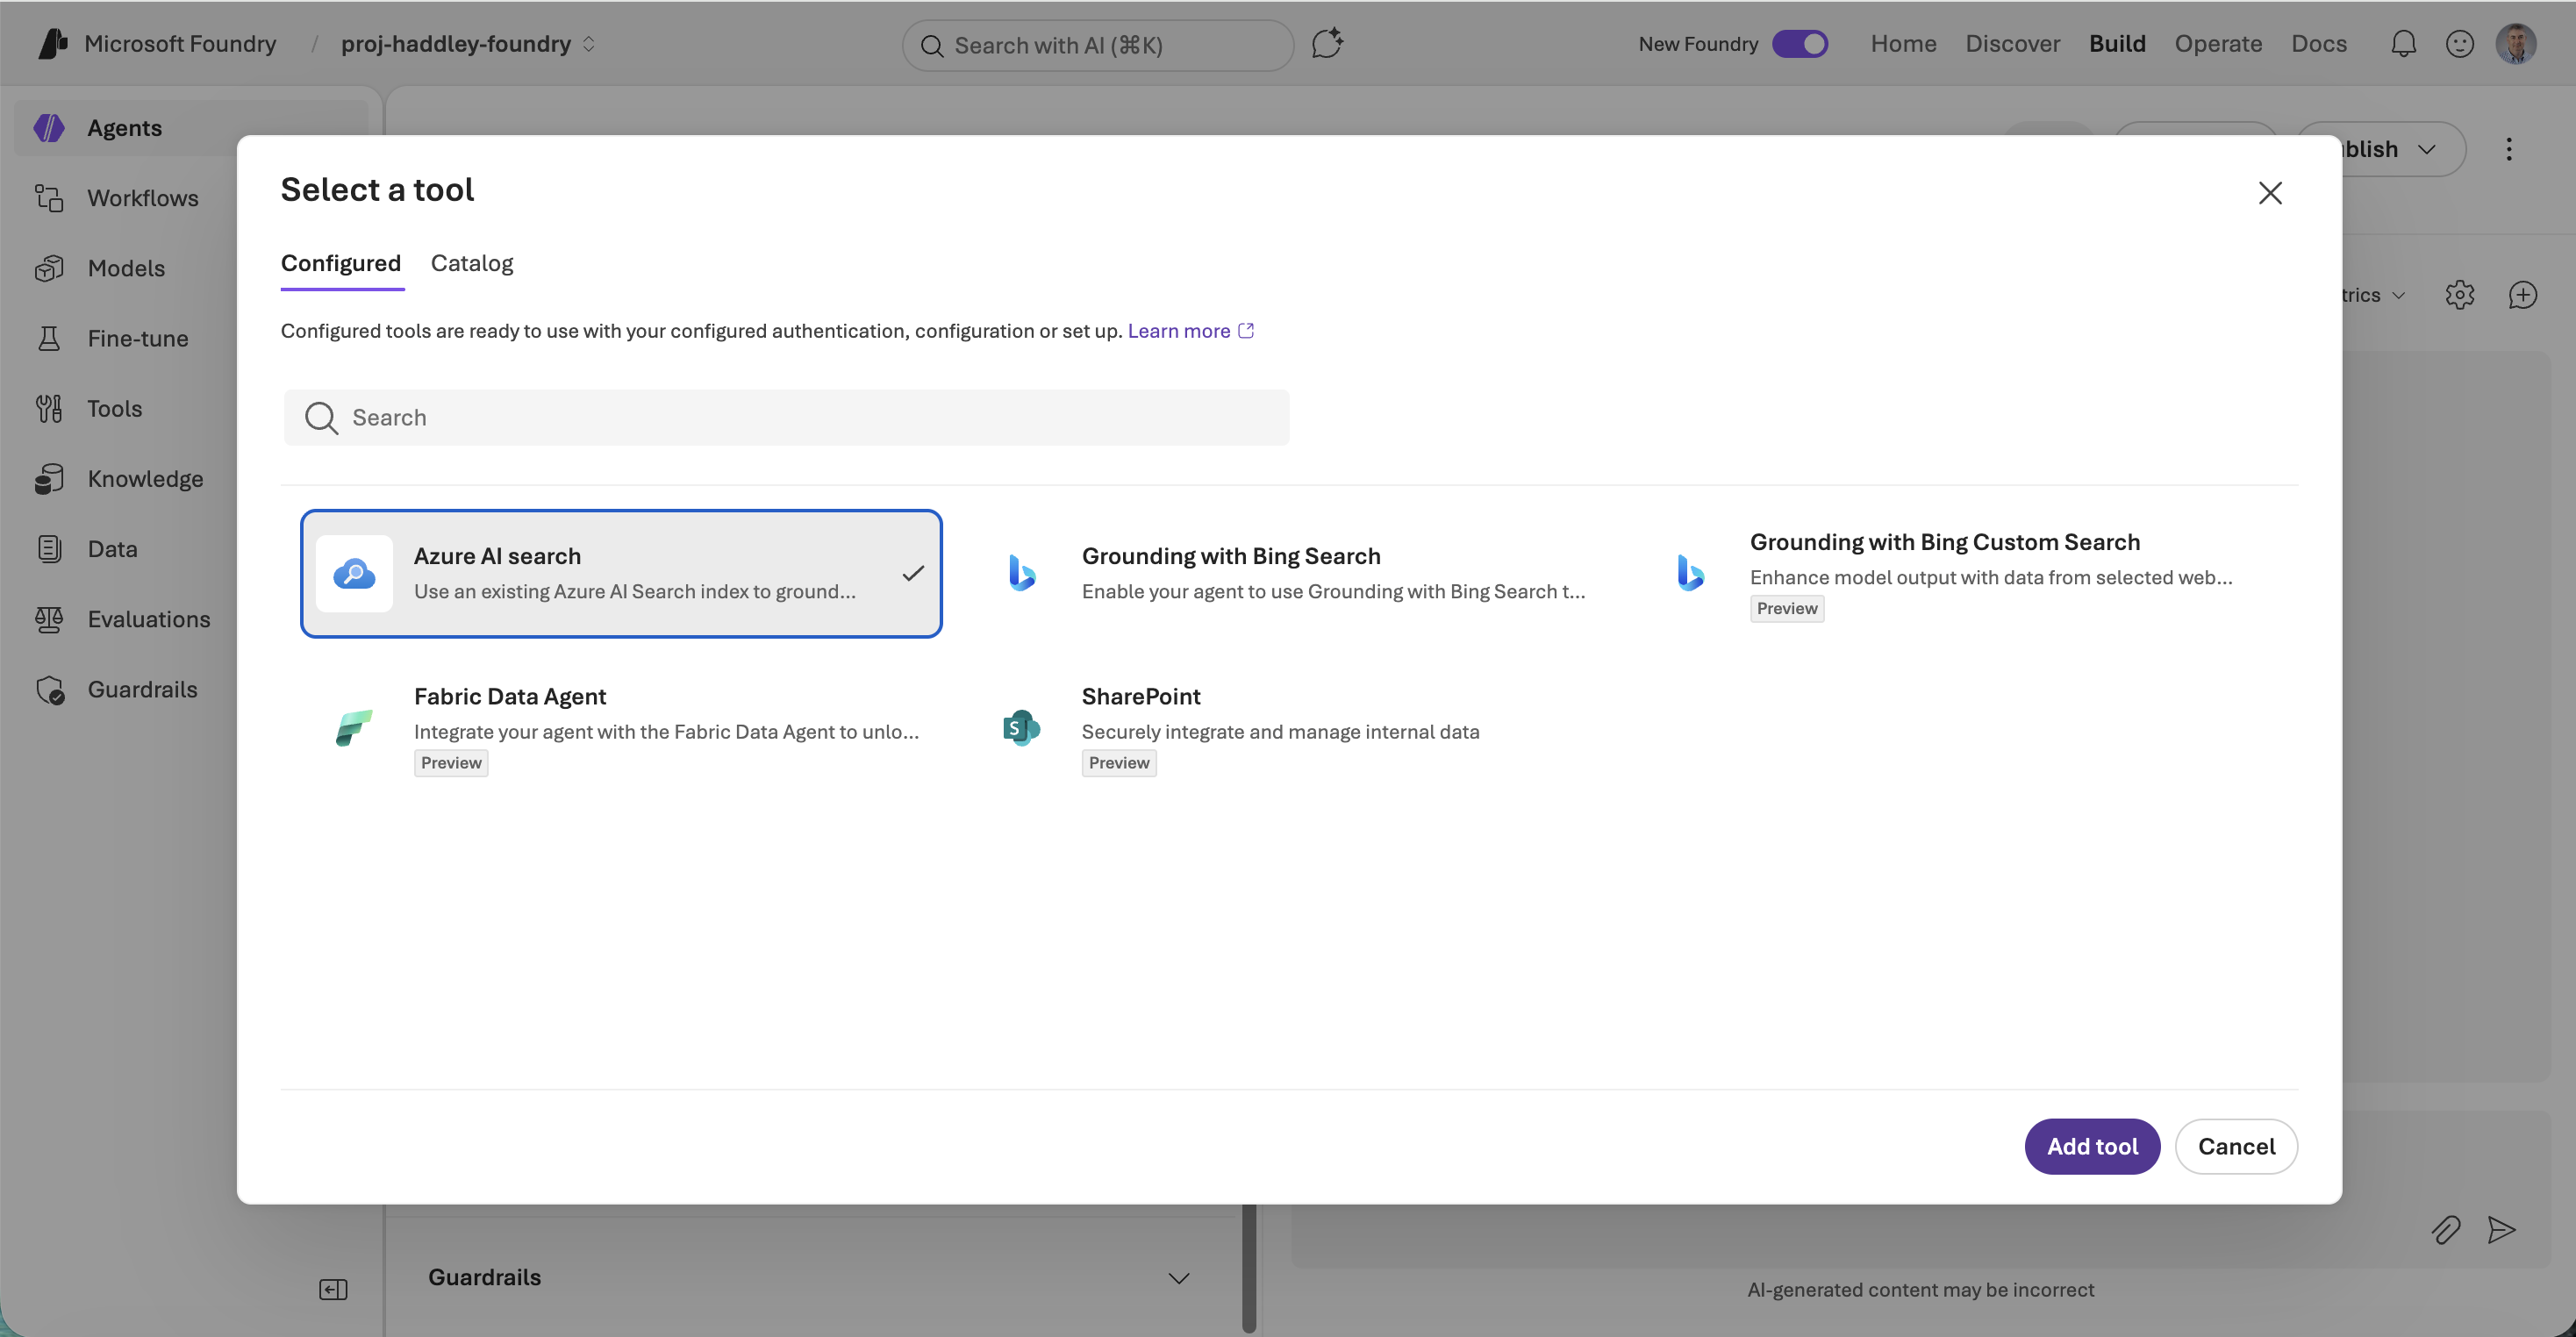Open the Copilot sparkle icon beside search
Screen dimensions: 2576x1337
(x=1327, y=43)
